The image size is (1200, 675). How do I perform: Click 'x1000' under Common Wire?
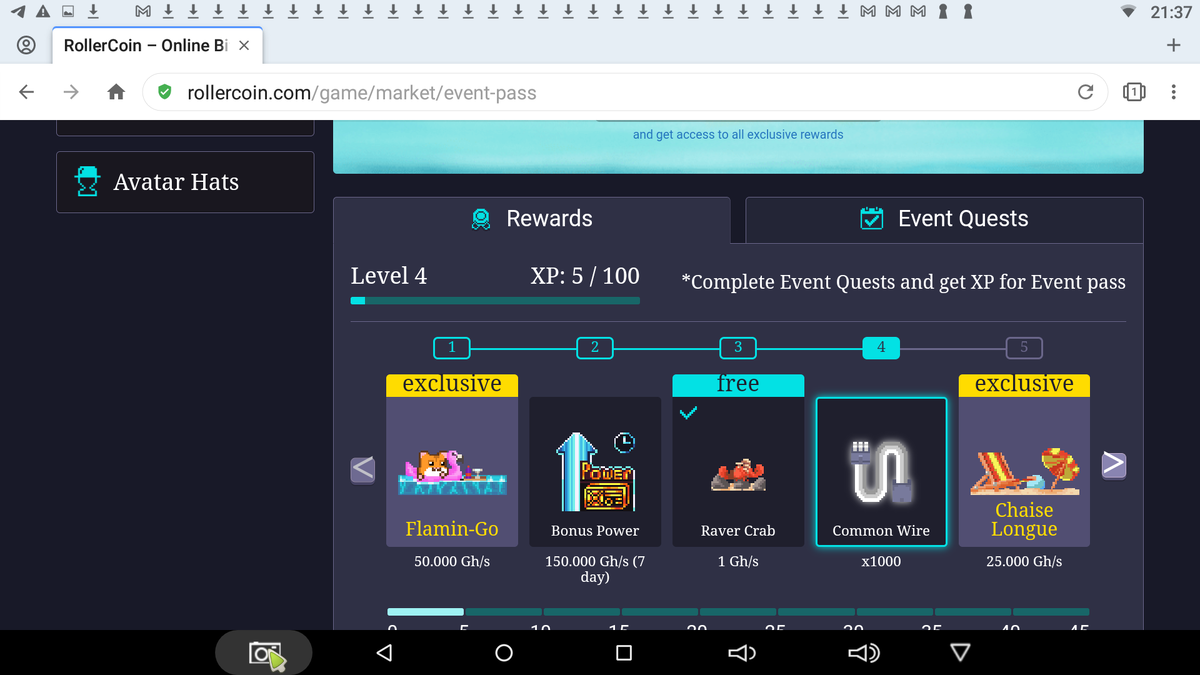click(881, 562)
